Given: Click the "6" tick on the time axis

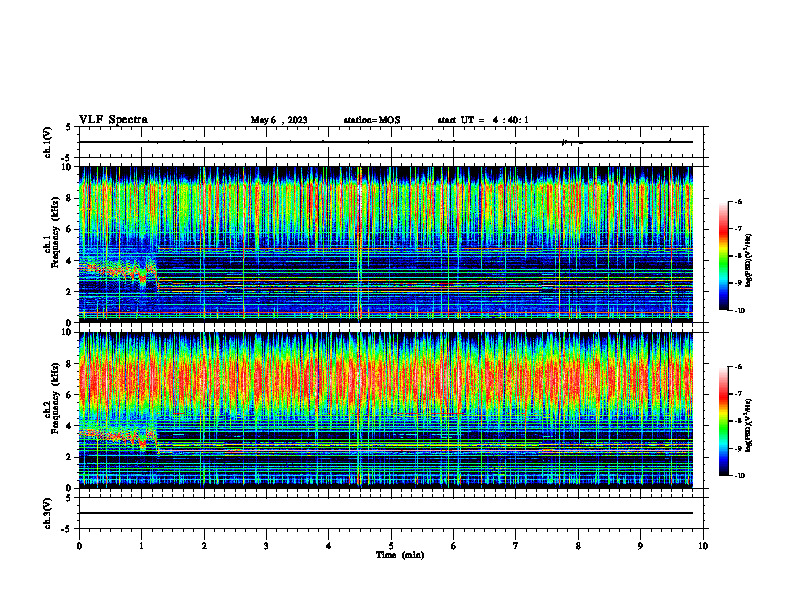Looking at the screenshot, I should (x=453, y=546).
